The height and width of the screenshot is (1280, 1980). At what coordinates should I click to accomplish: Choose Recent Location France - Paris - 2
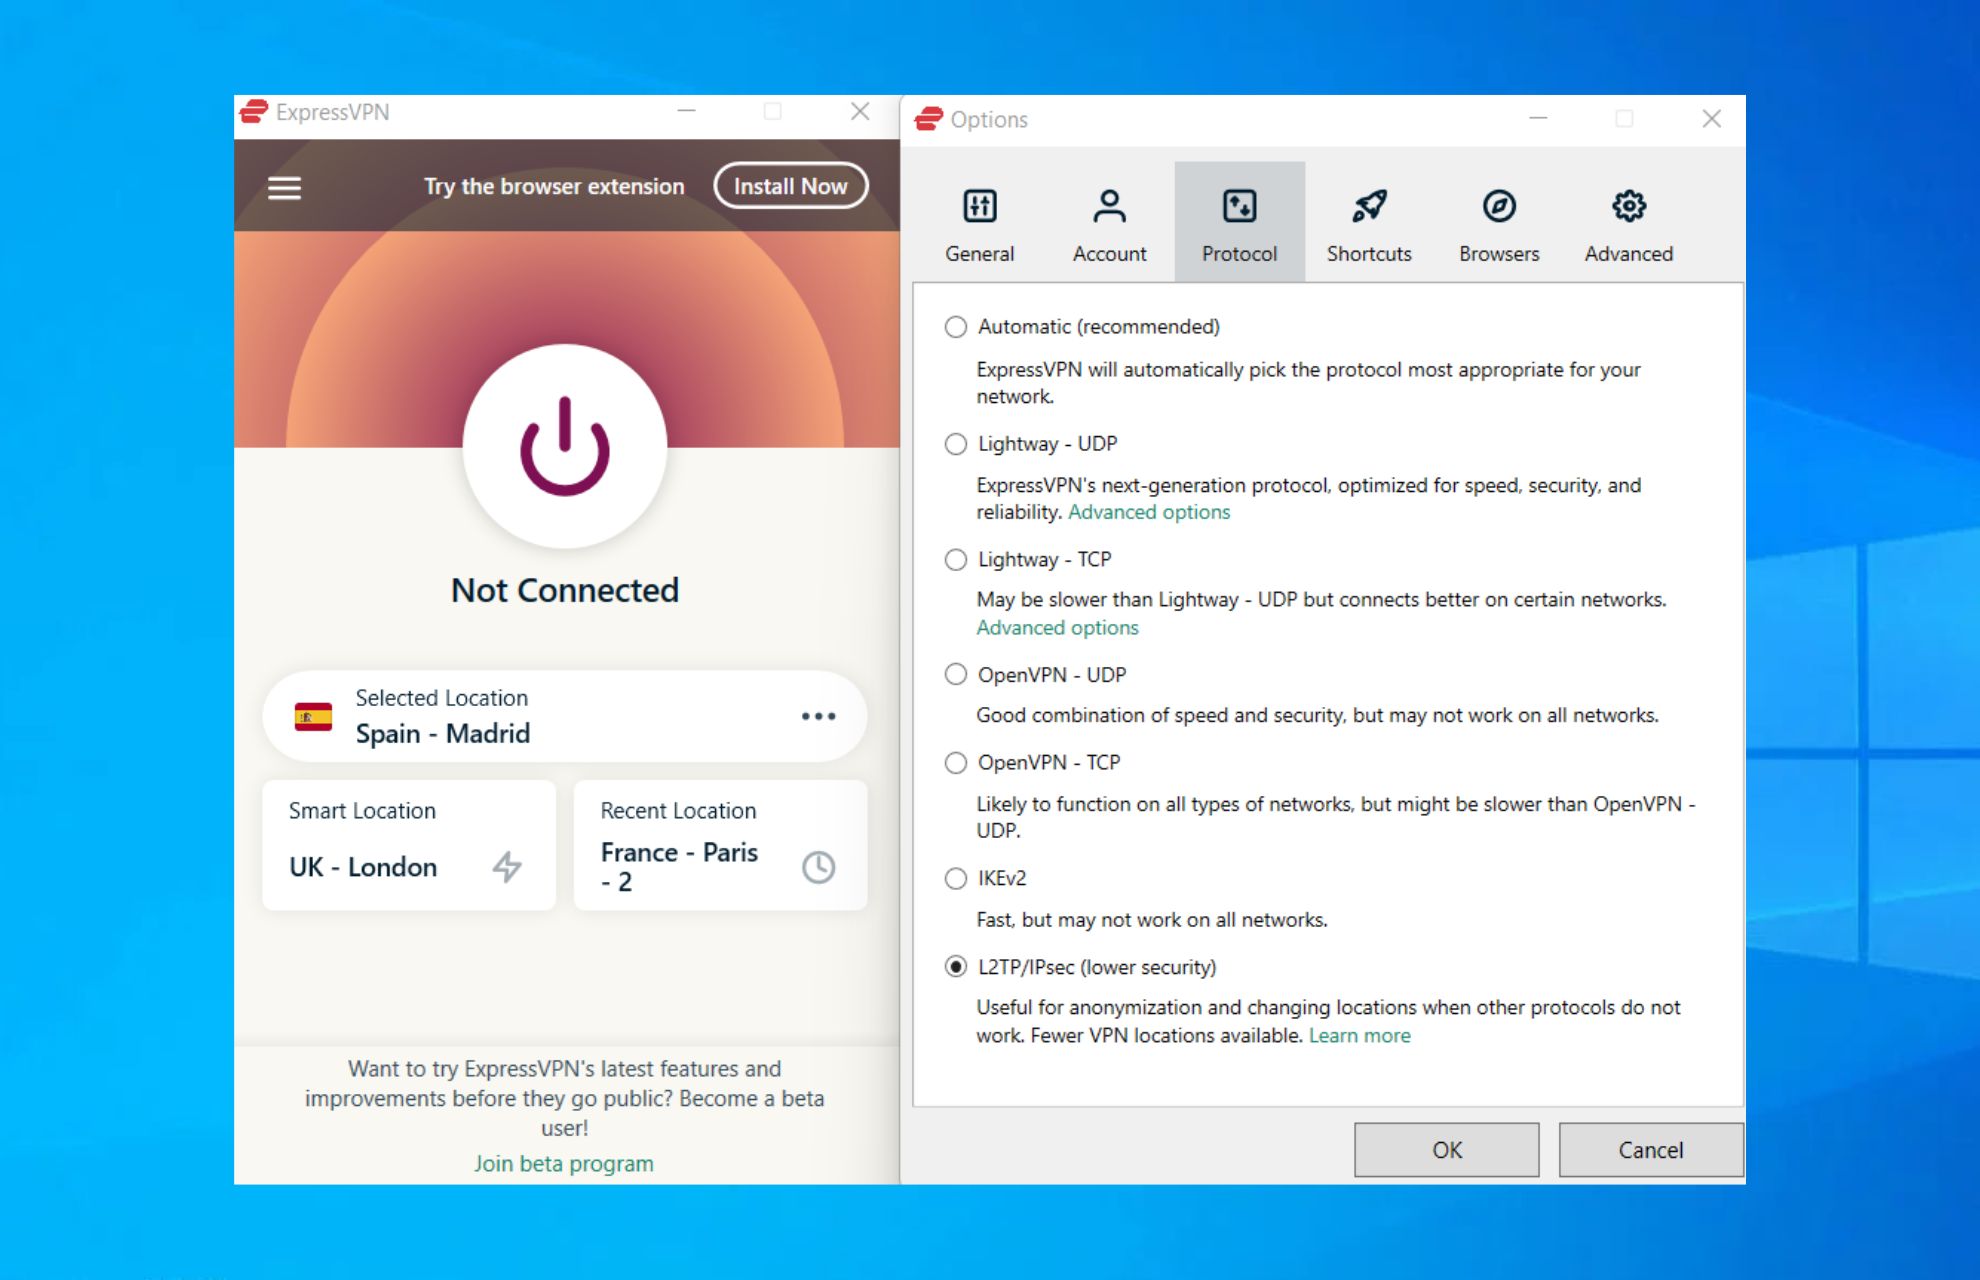[x=720, y=845]
